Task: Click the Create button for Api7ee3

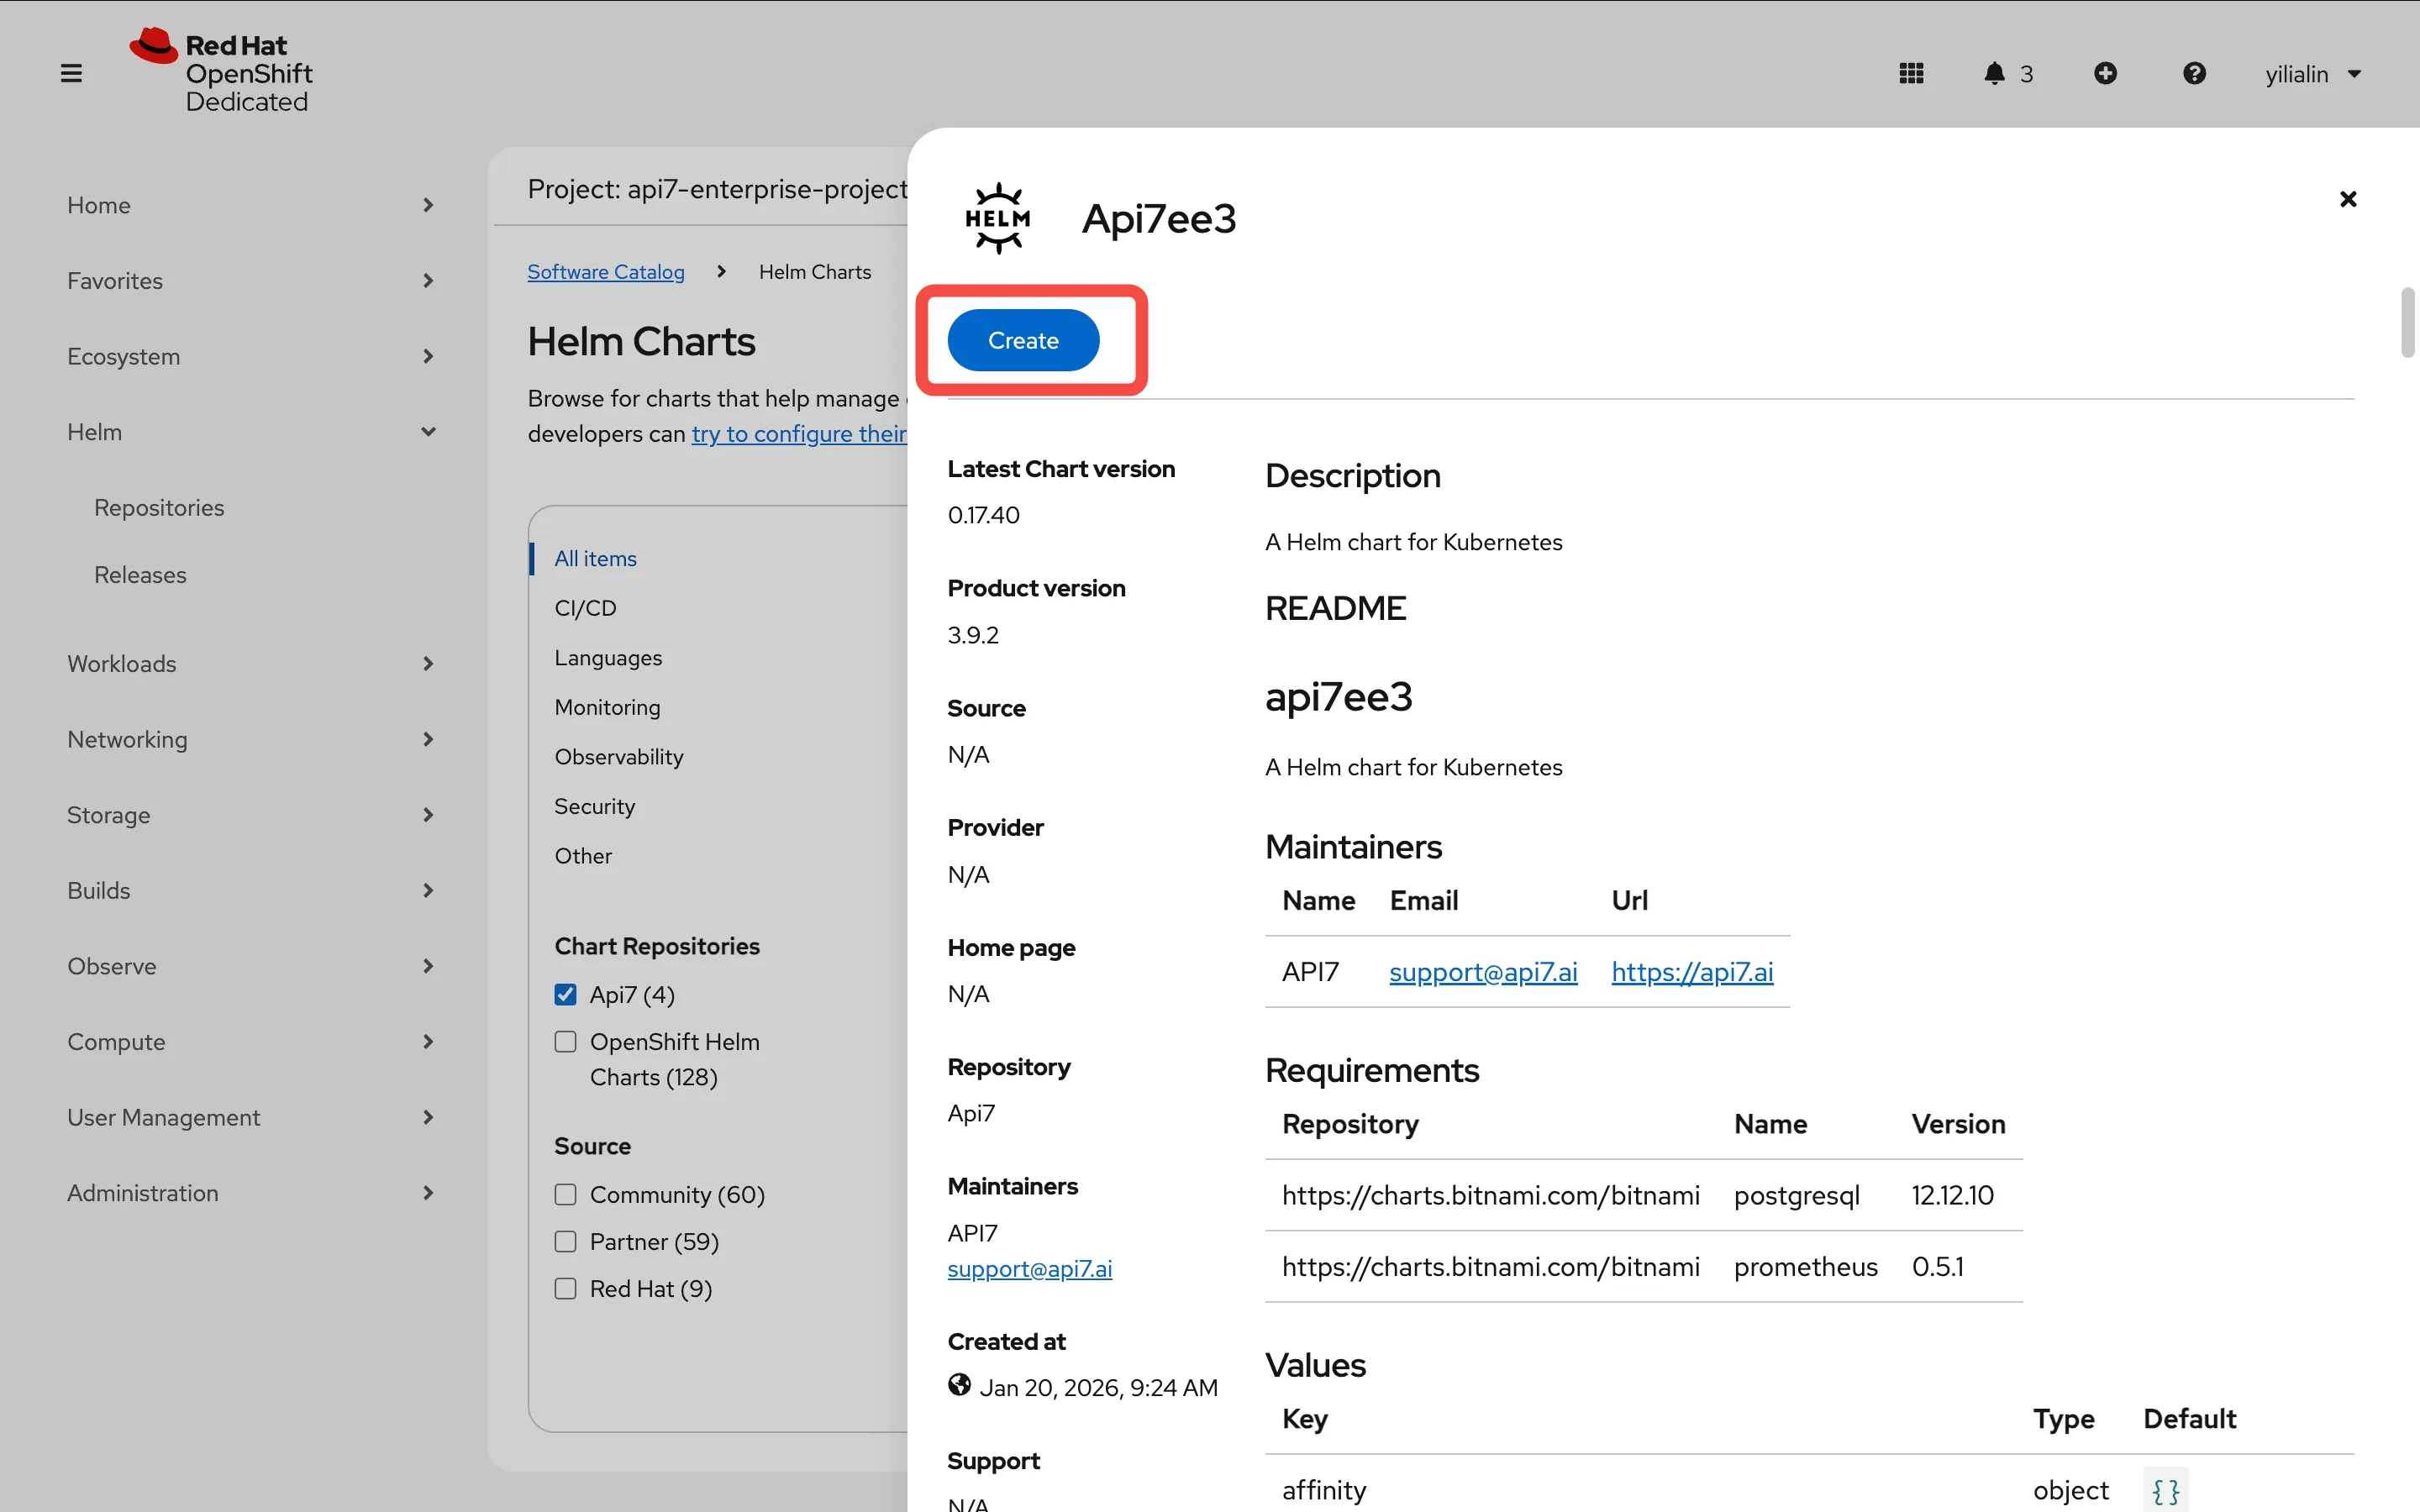Action: click(1022, 340)
